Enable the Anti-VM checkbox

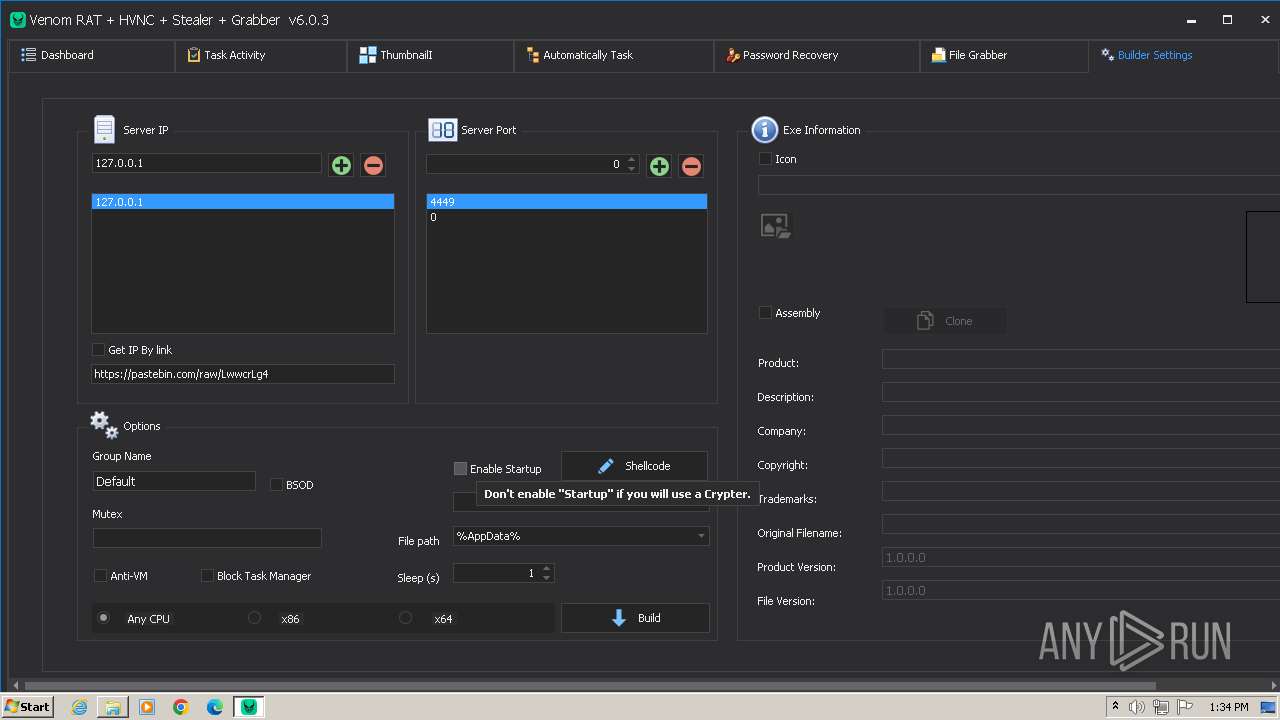pos(100,575)
